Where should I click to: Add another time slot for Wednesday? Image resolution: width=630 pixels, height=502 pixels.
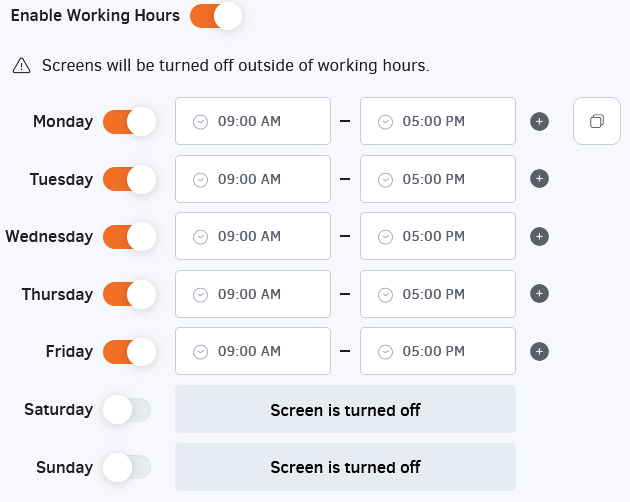click(x=539, y=237)
